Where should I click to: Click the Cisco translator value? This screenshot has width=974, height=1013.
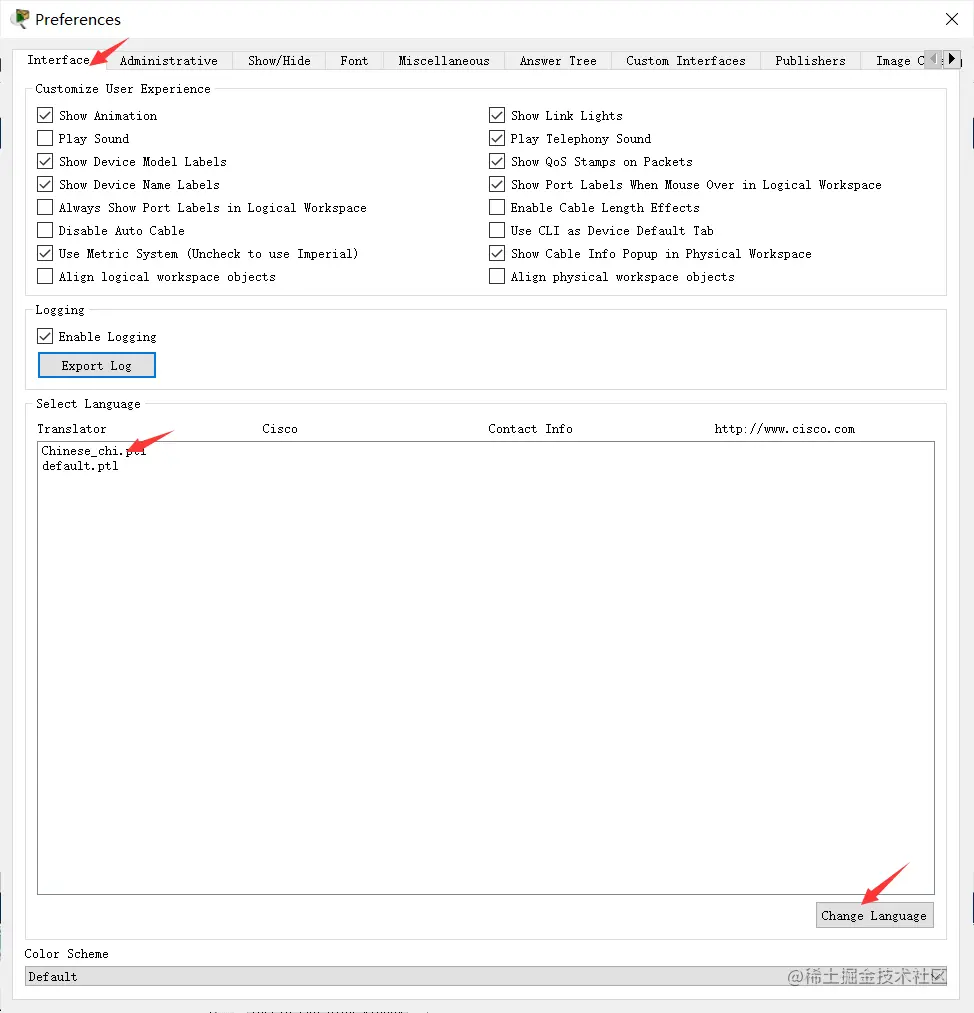click(x=280, y=429)
